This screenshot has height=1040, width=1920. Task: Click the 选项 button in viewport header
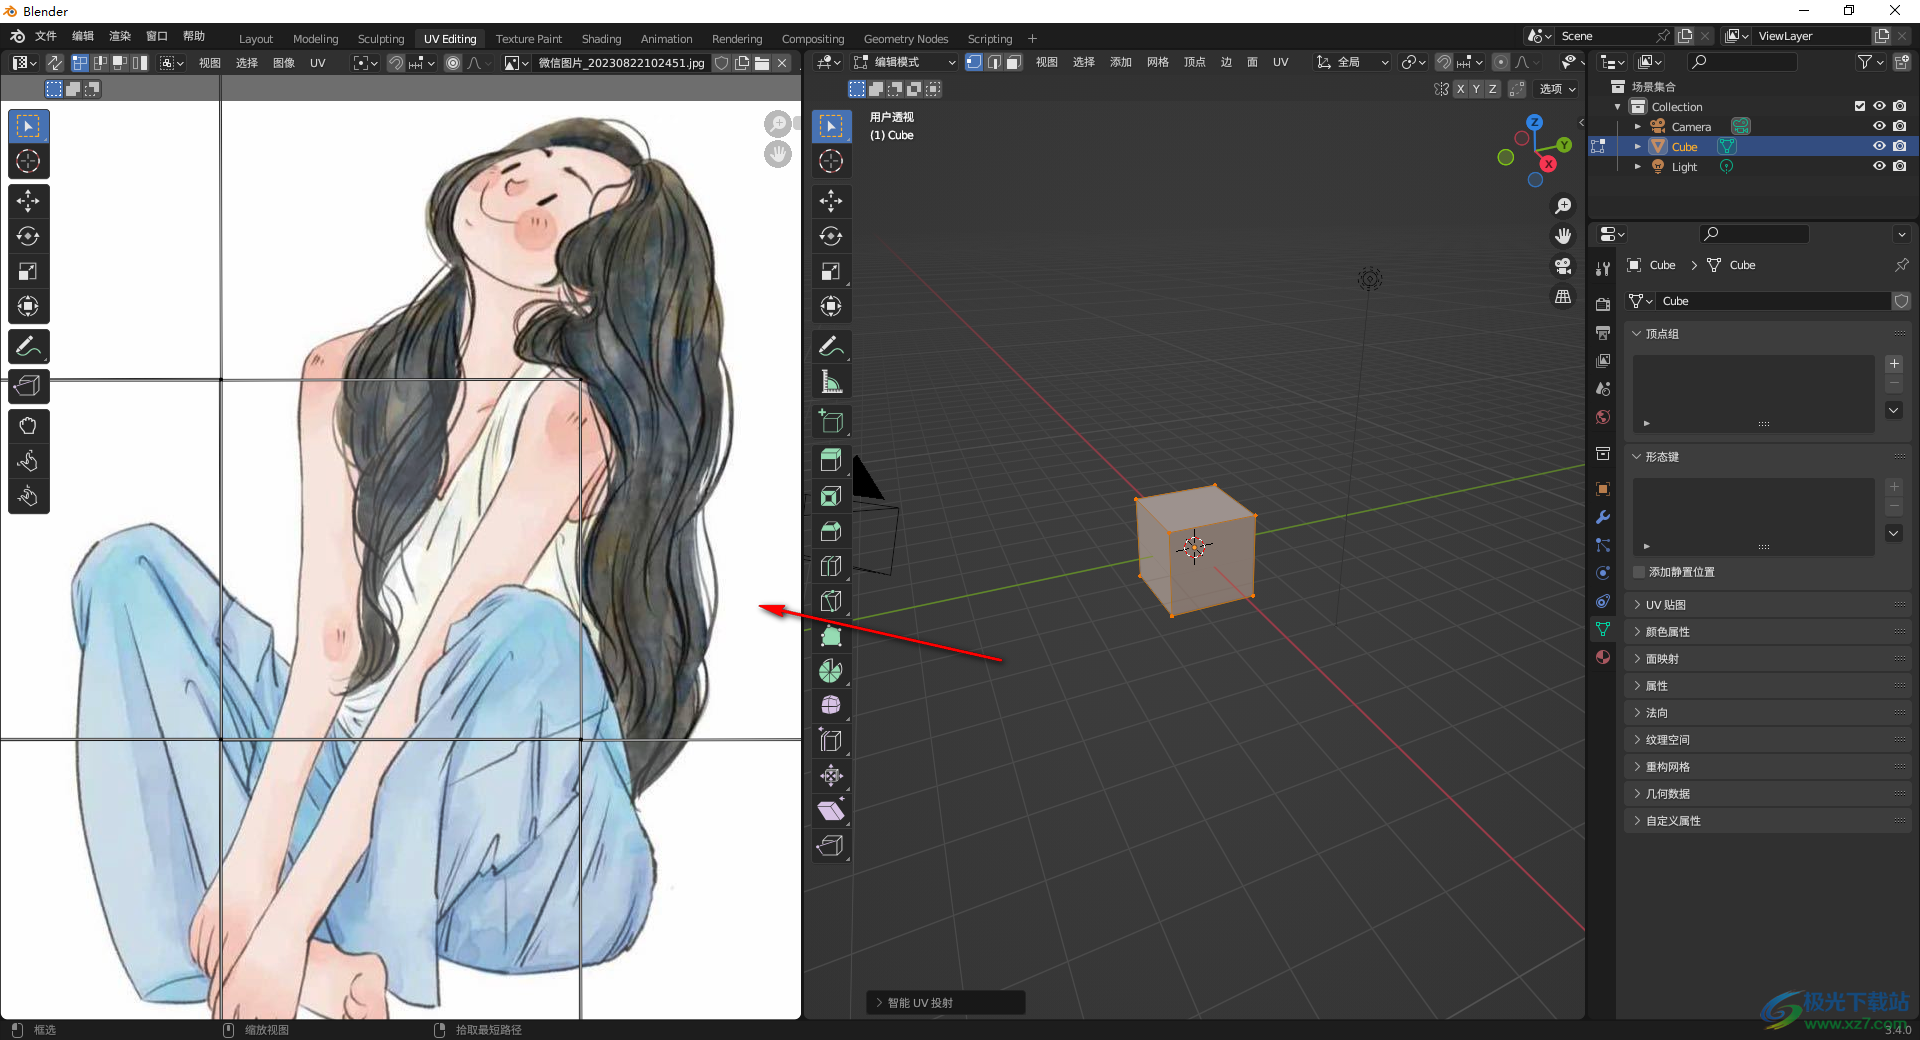click(x=1557, y=89)
